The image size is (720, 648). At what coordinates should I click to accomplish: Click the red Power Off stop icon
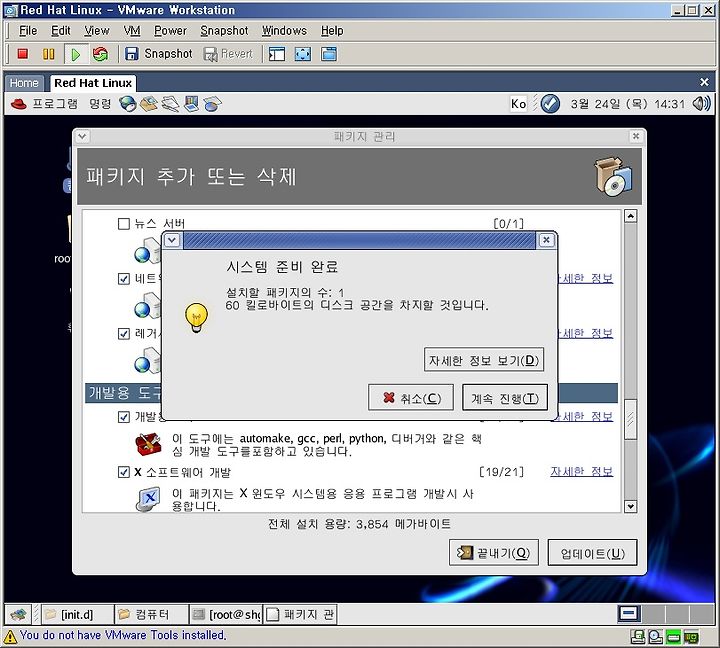click(x=22, y=54)
